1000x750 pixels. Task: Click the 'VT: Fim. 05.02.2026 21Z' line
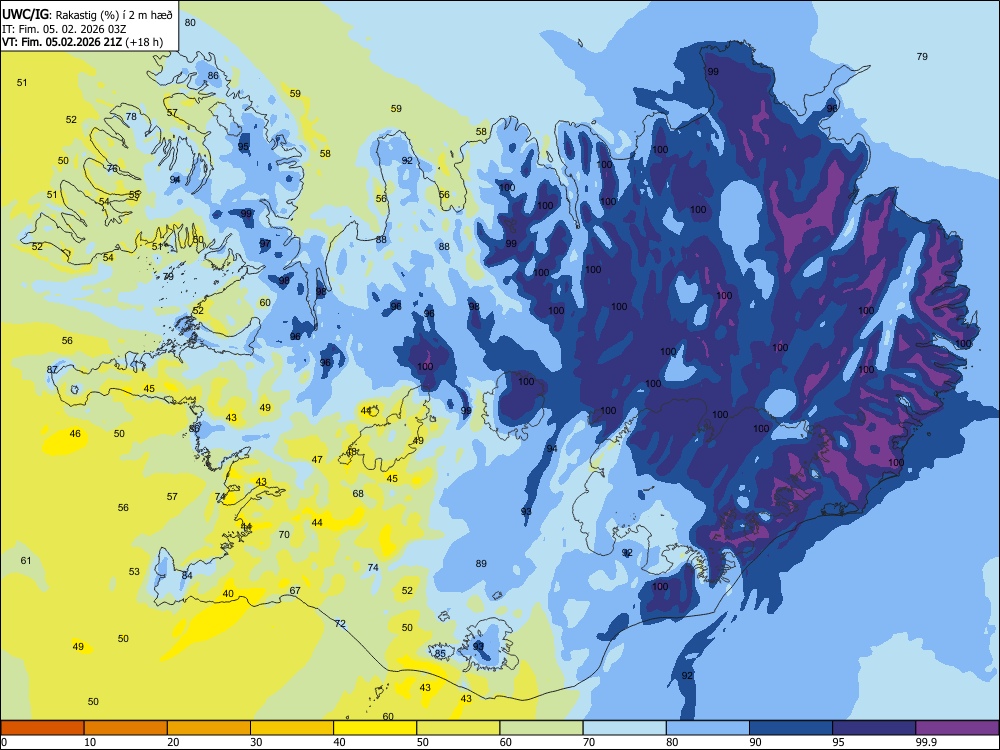tap(62, 42)
